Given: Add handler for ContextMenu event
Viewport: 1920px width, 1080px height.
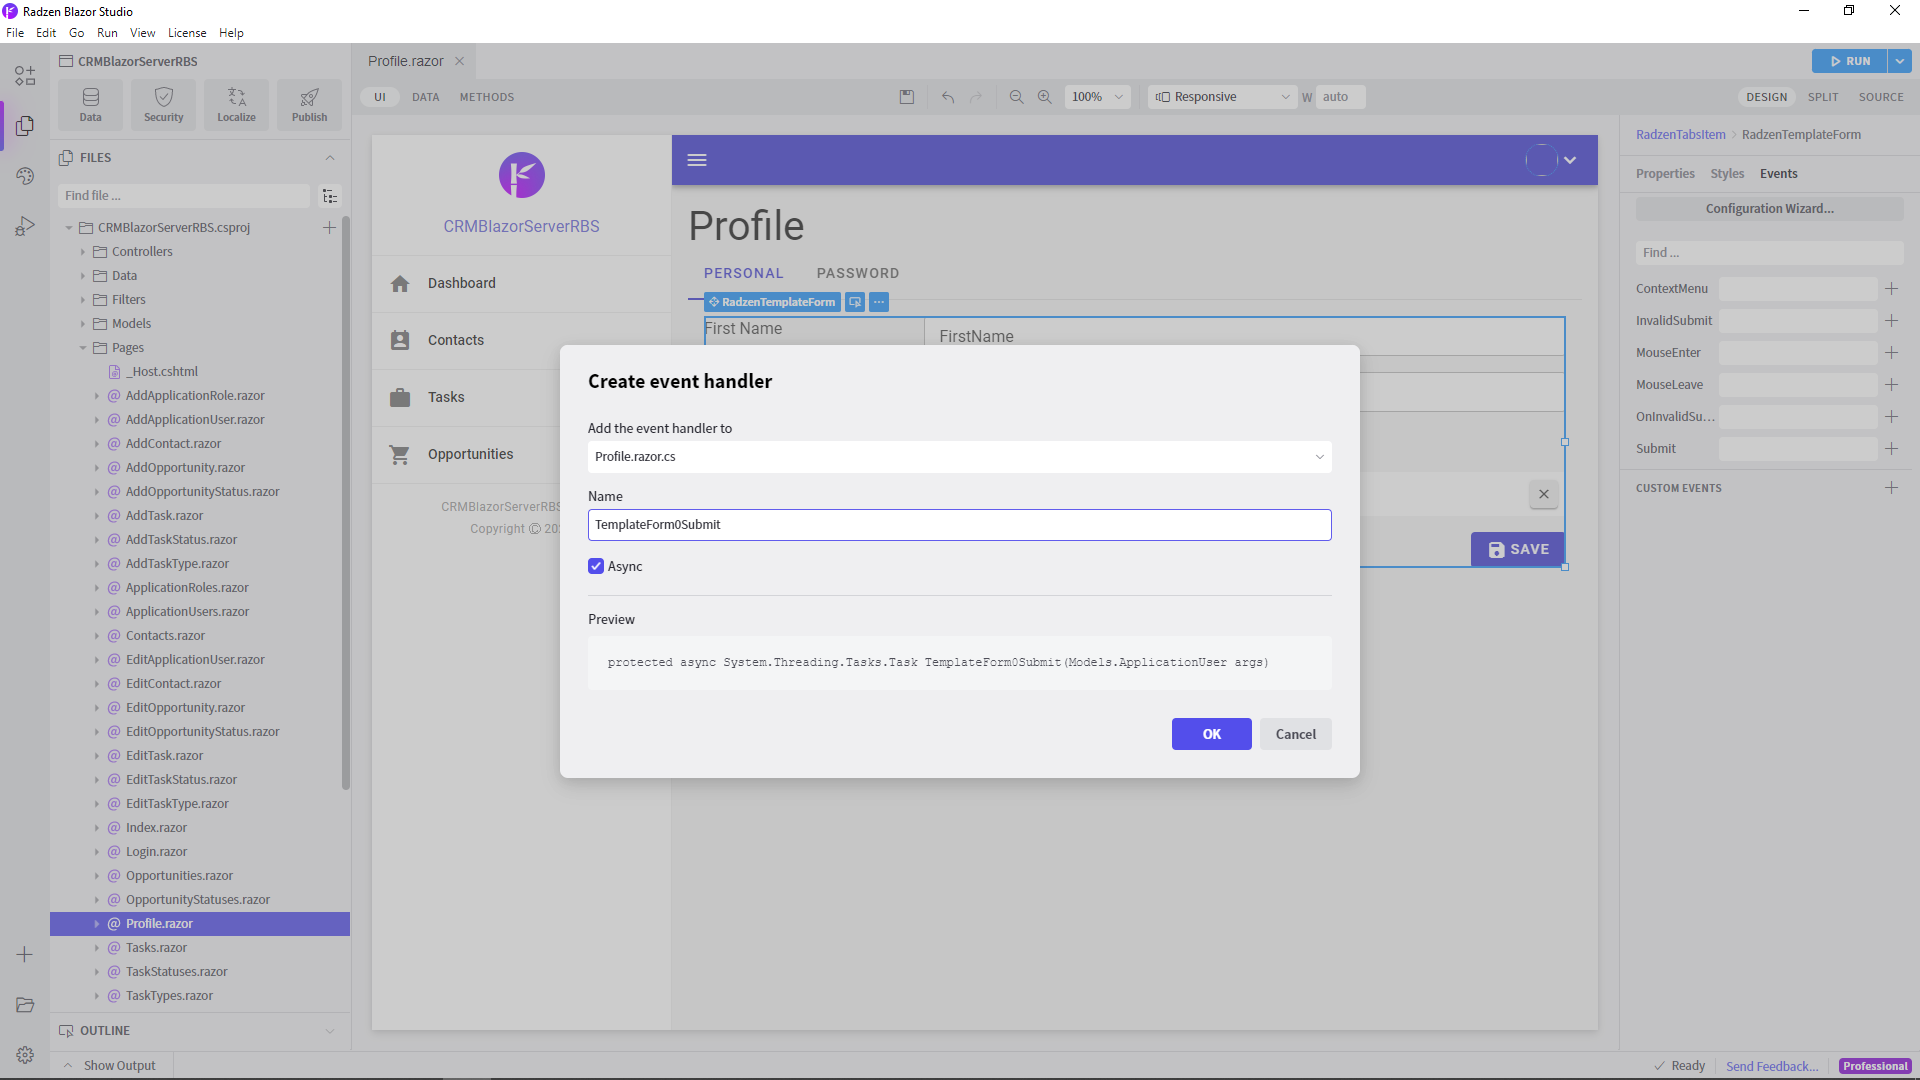Looking at the screenshot, I should [1891, 289].
